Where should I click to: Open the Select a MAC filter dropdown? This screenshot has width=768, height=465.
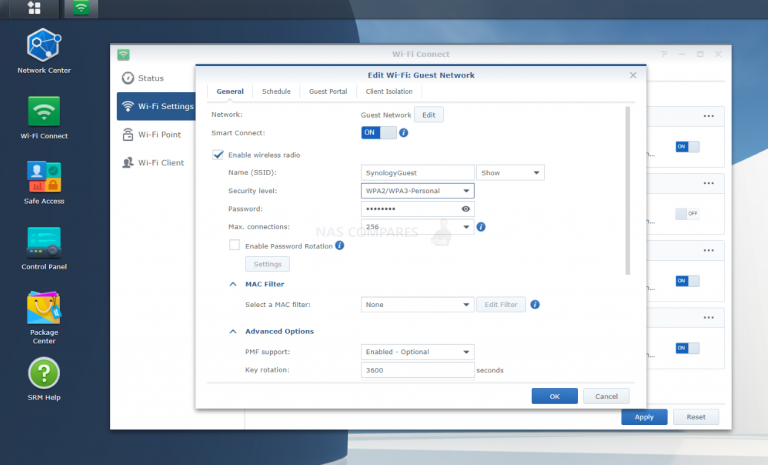click(417, 305)
